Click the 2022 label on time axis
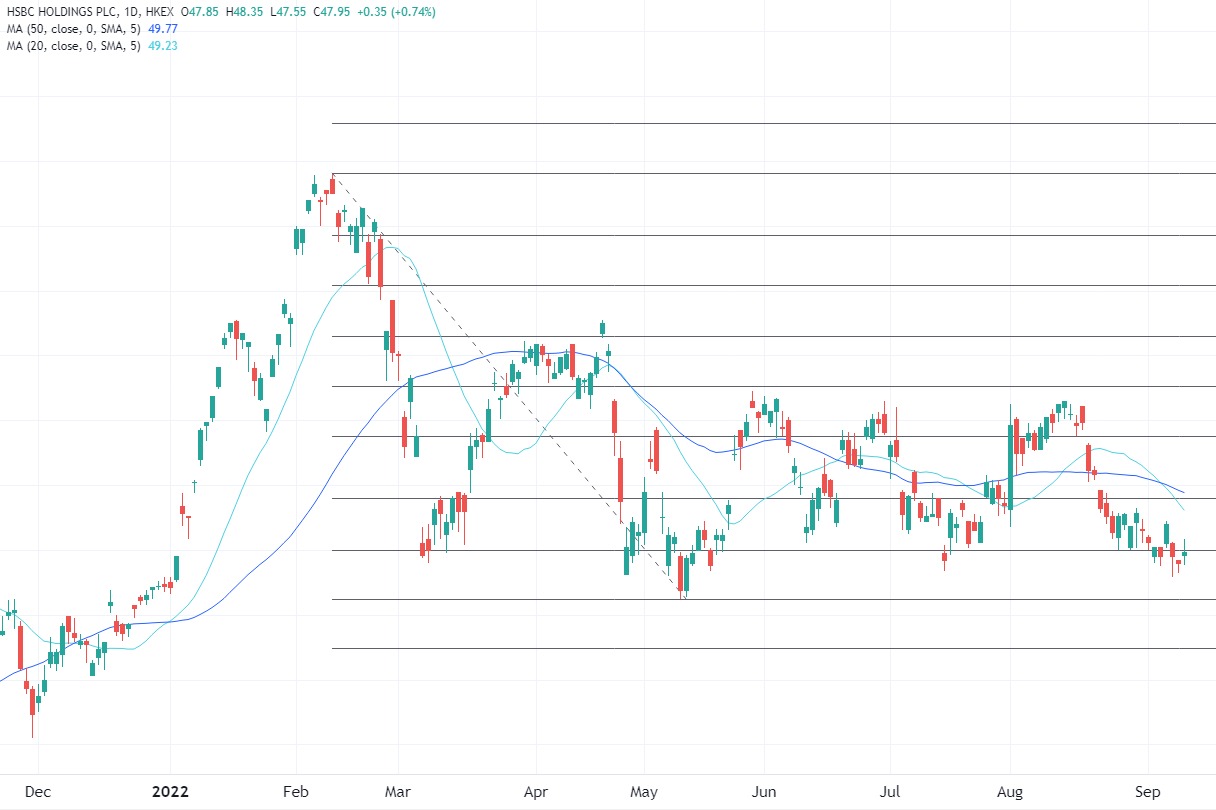Image resolution: width=1216 pixels, height=810 pixels. (169, 791)
